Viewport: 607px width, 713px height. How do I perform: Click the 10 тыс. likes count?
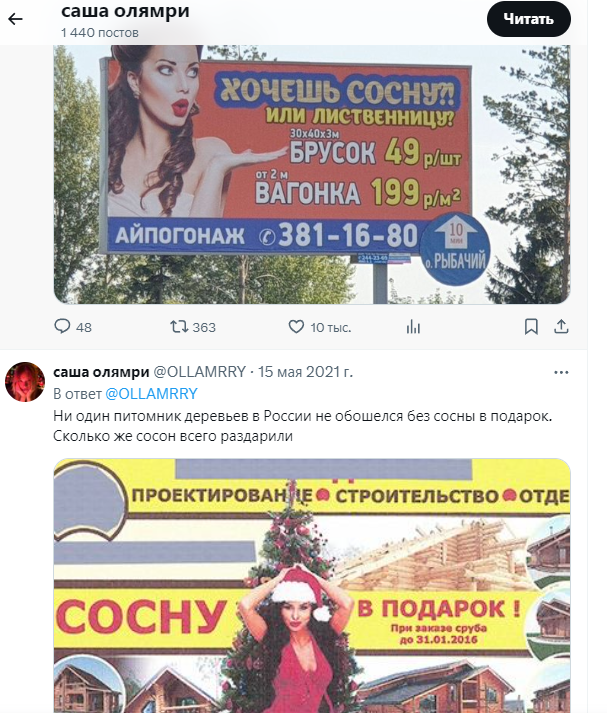(331, 327)
